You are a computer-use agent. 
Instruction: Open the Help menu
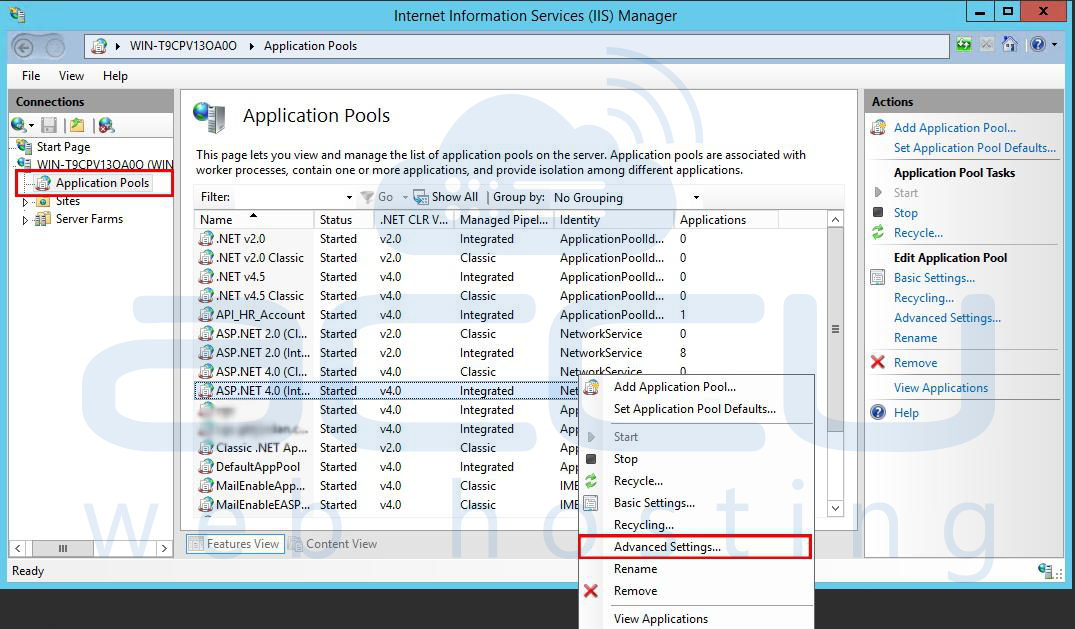(115, 75)
